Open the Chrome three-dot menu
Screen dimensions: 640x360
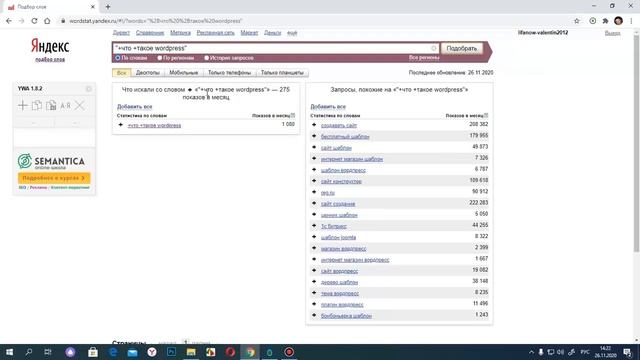point(631,21)
